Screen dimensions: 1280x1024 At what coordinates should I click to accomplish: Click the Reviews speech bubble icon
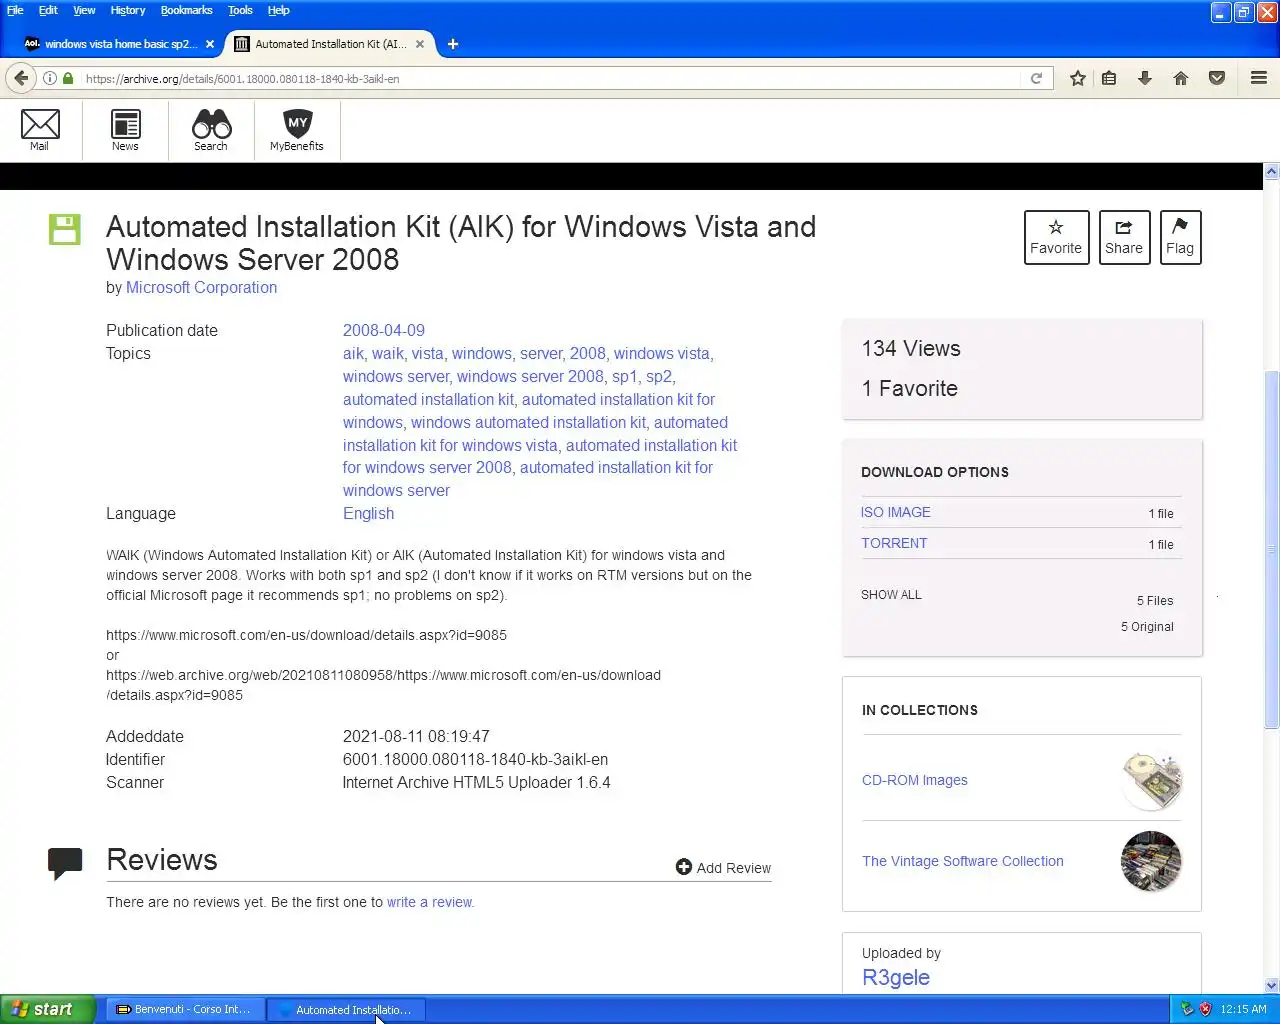pyautogui.click(x=65, y=863)
